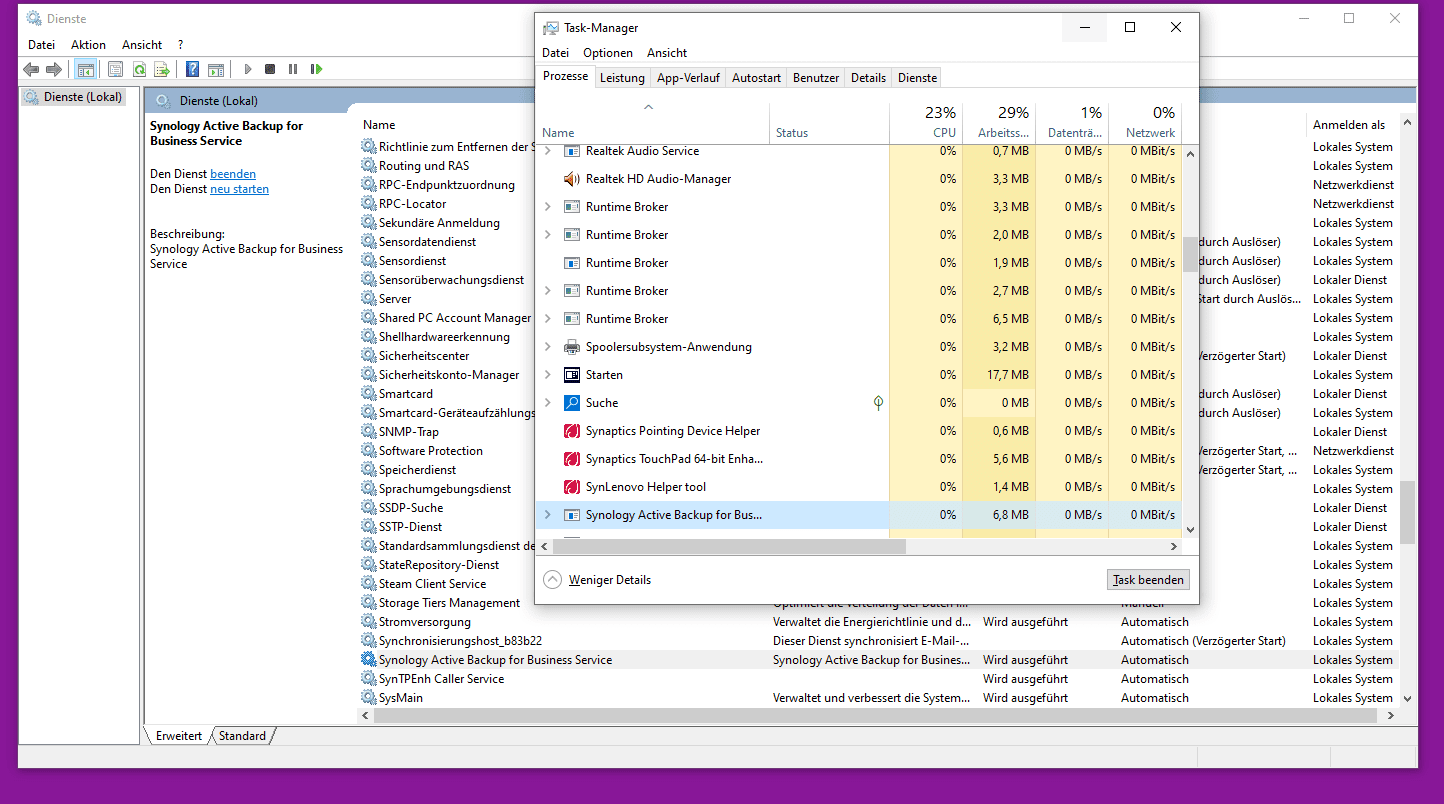Click the Spoolersubsystem-Anwendung printer icon
Screen dimensions: 1444x804
pyautogui.click(x=572, y=347)
